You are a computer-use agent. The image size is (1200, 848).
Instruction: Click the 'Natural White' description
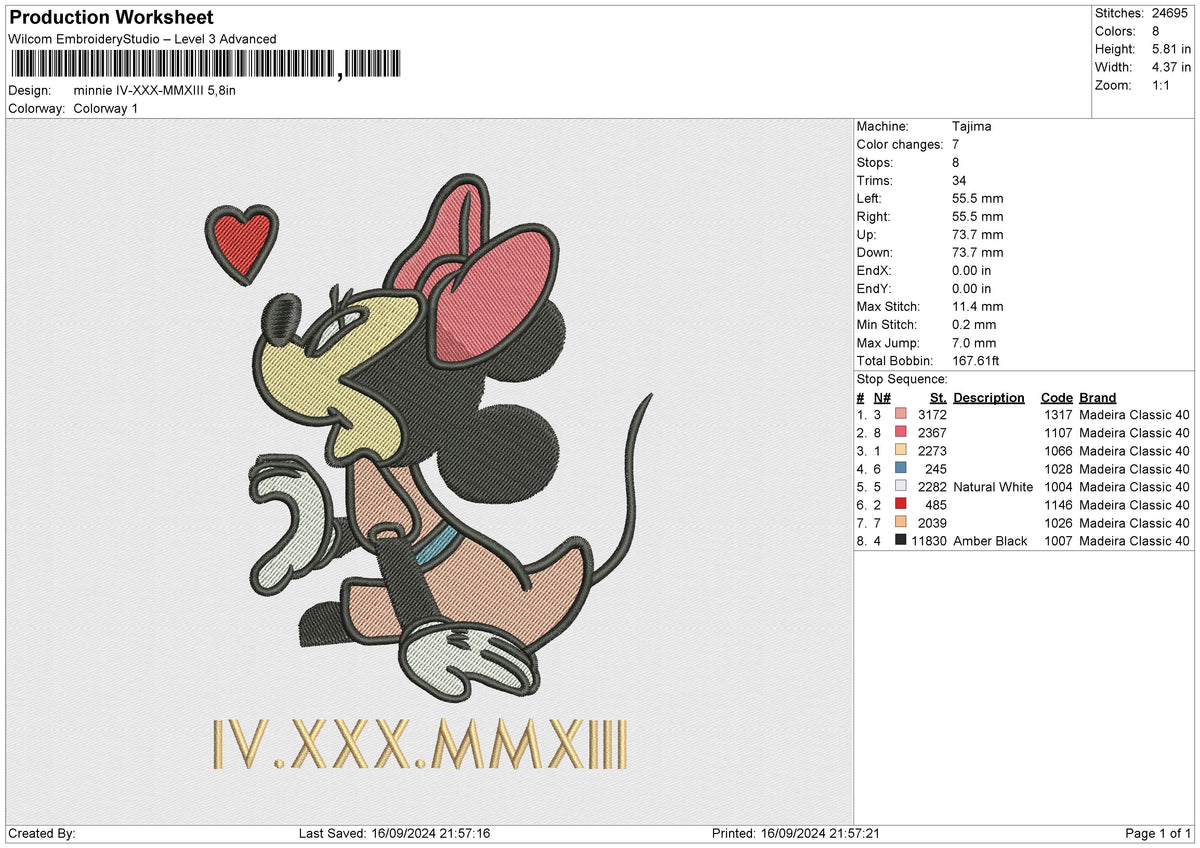point(993,487)
